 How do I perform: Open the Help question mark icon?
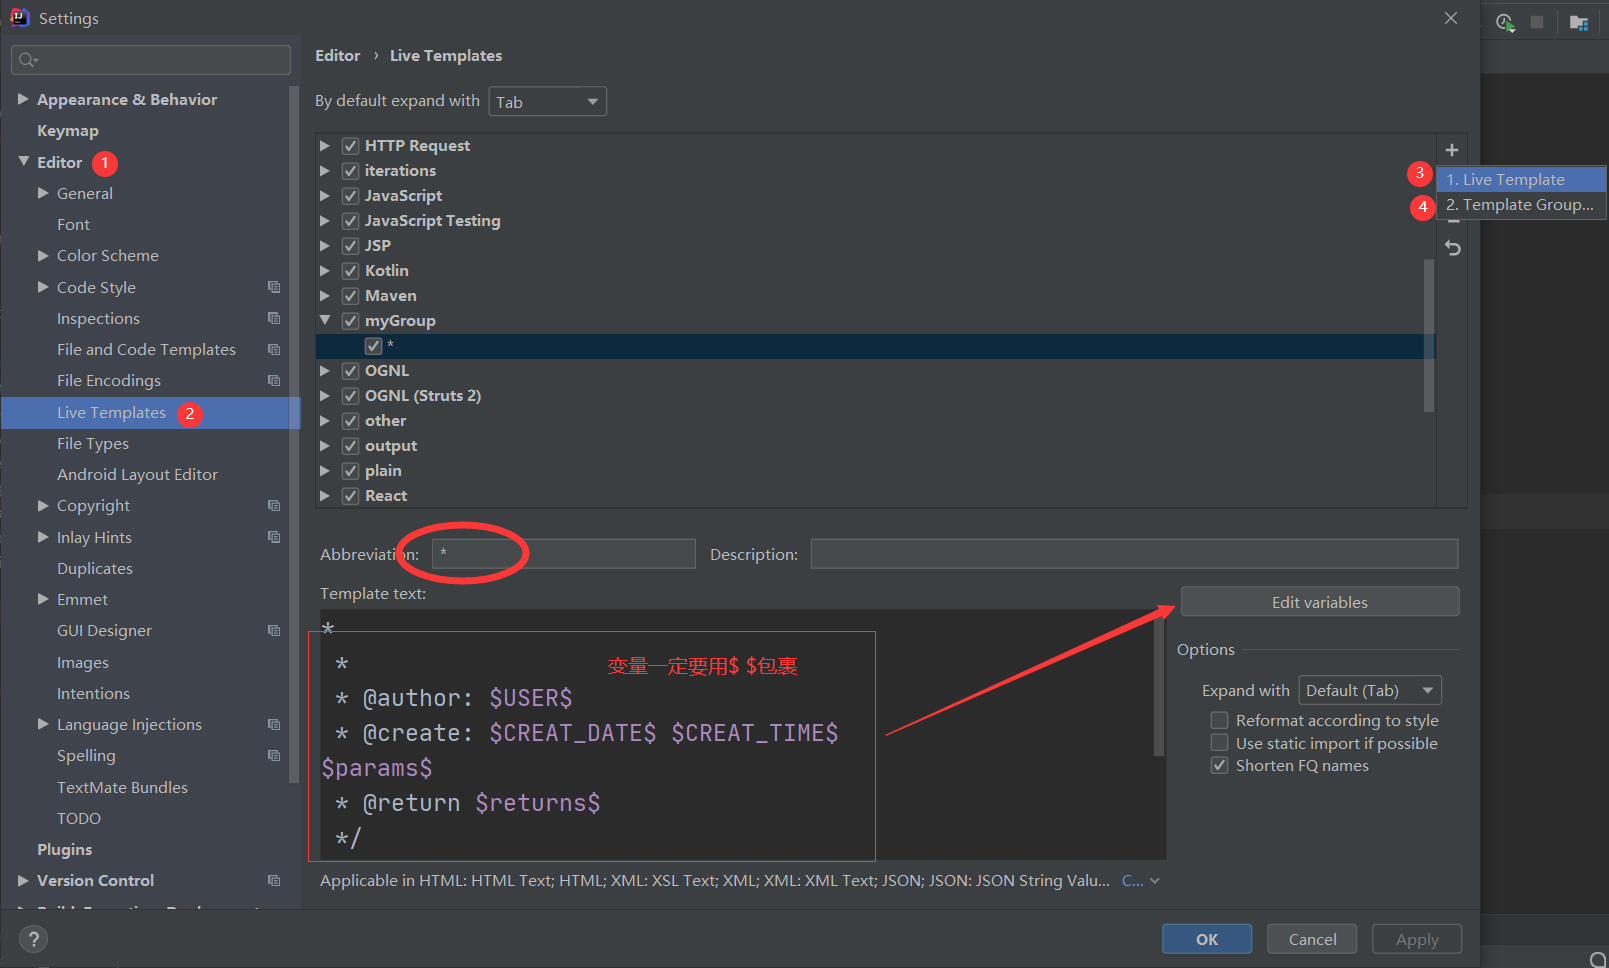tap(33, 939)
